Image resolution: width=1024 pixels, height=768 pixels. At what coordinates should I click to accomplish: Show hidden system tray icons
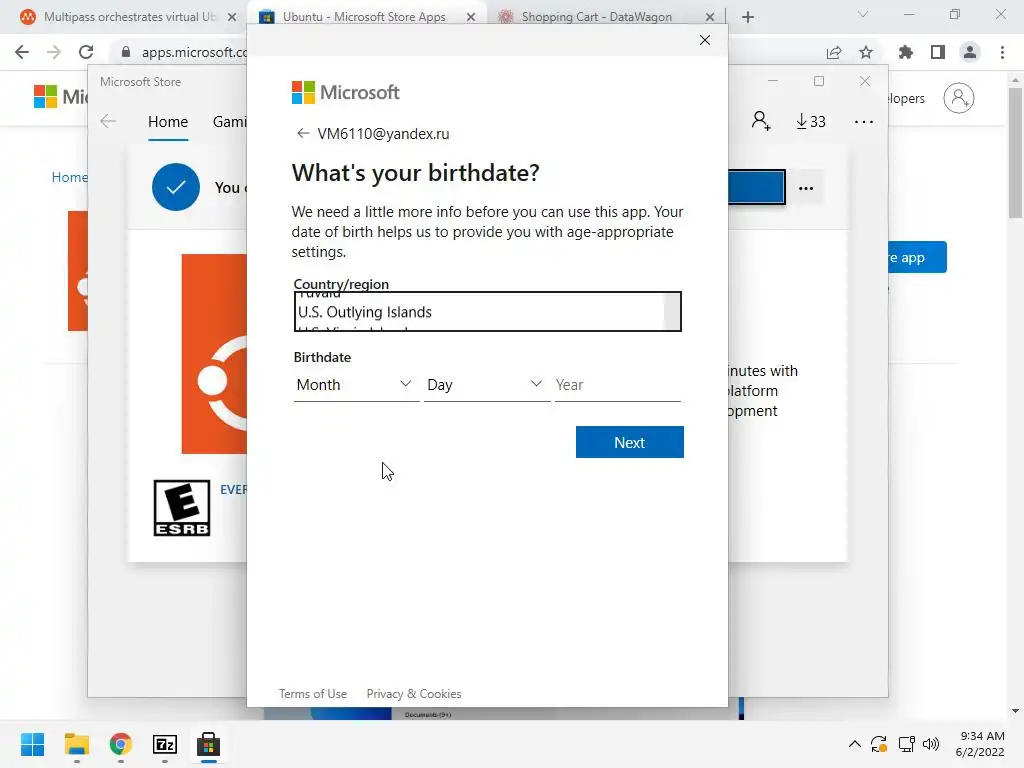coord(854,744)
